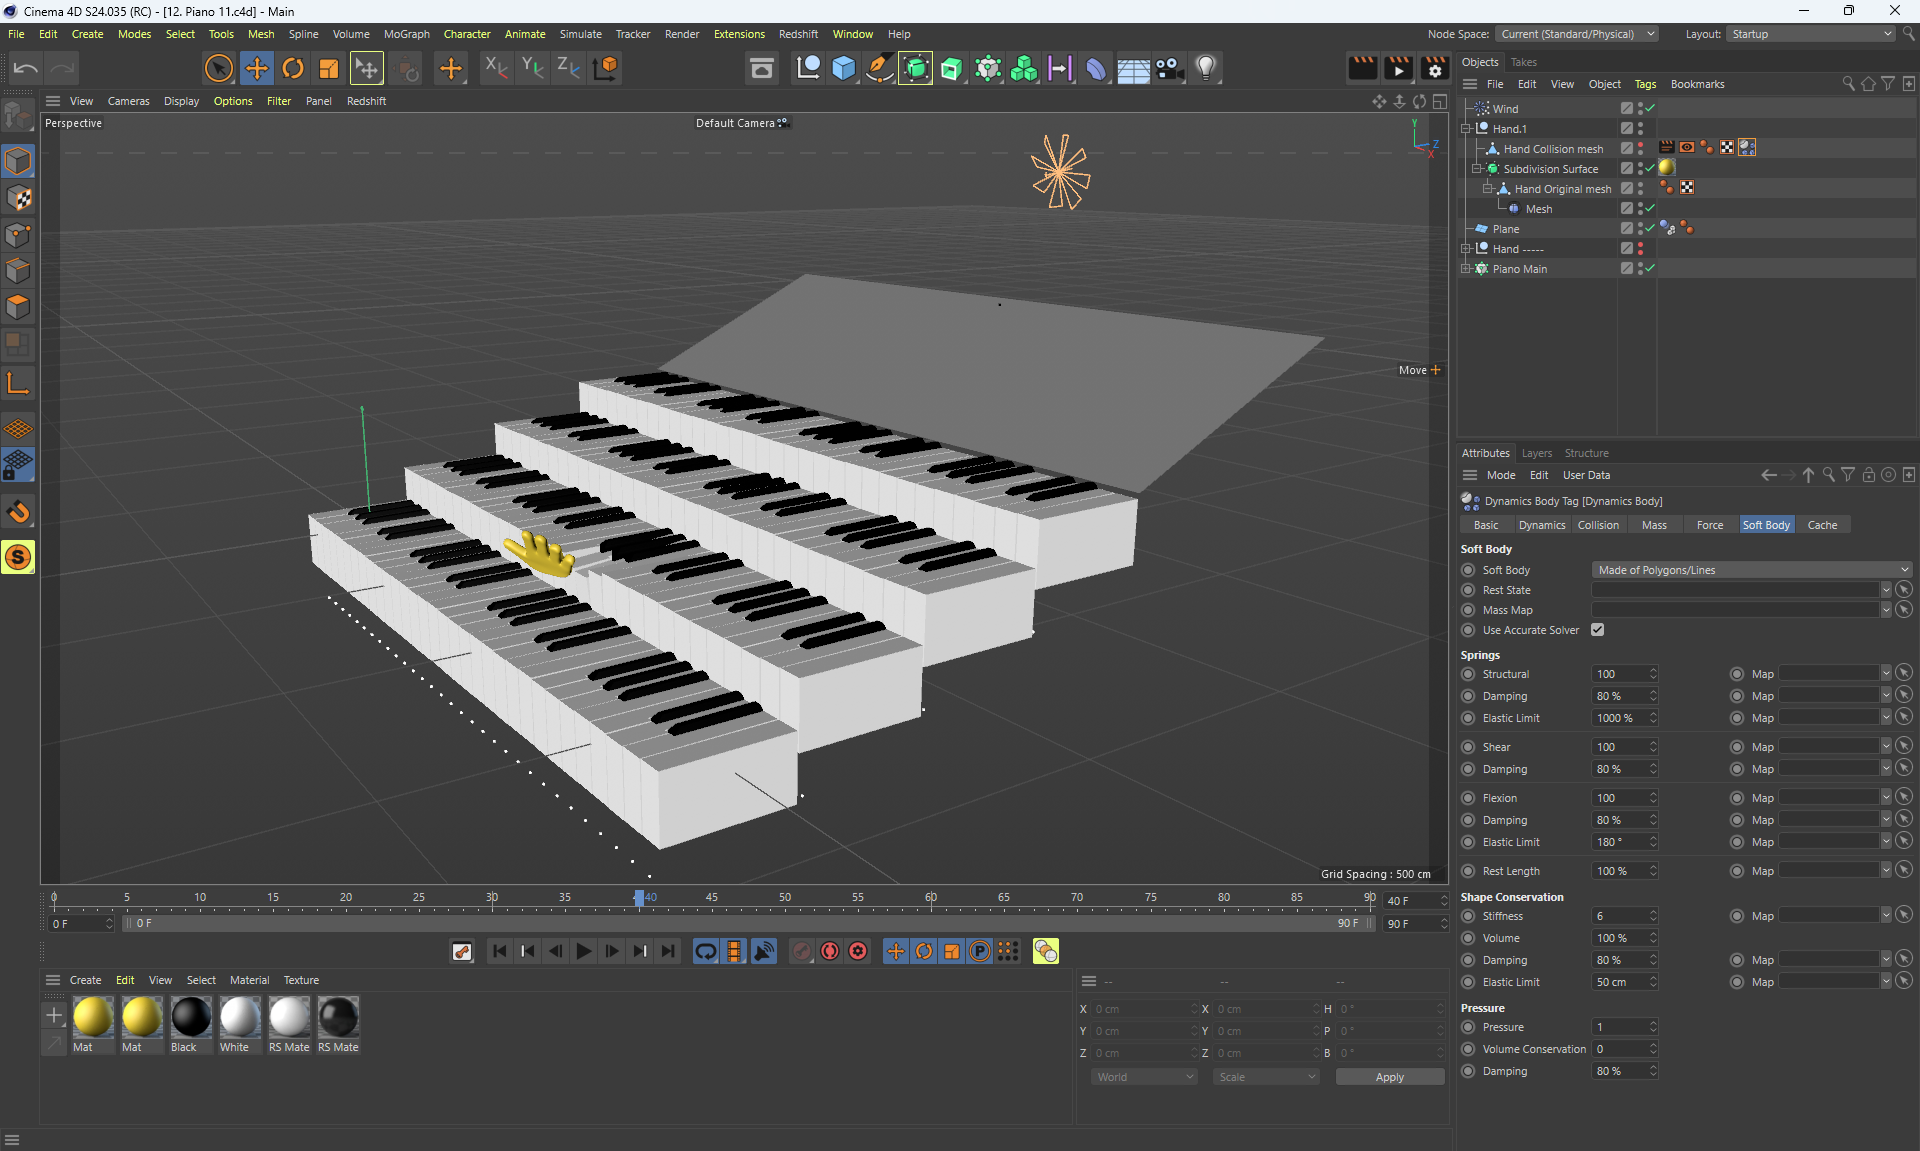Toggle Use Accurate Solver checkbox
This screenshot has width=1920, height=1151.
coord(1597,630)
